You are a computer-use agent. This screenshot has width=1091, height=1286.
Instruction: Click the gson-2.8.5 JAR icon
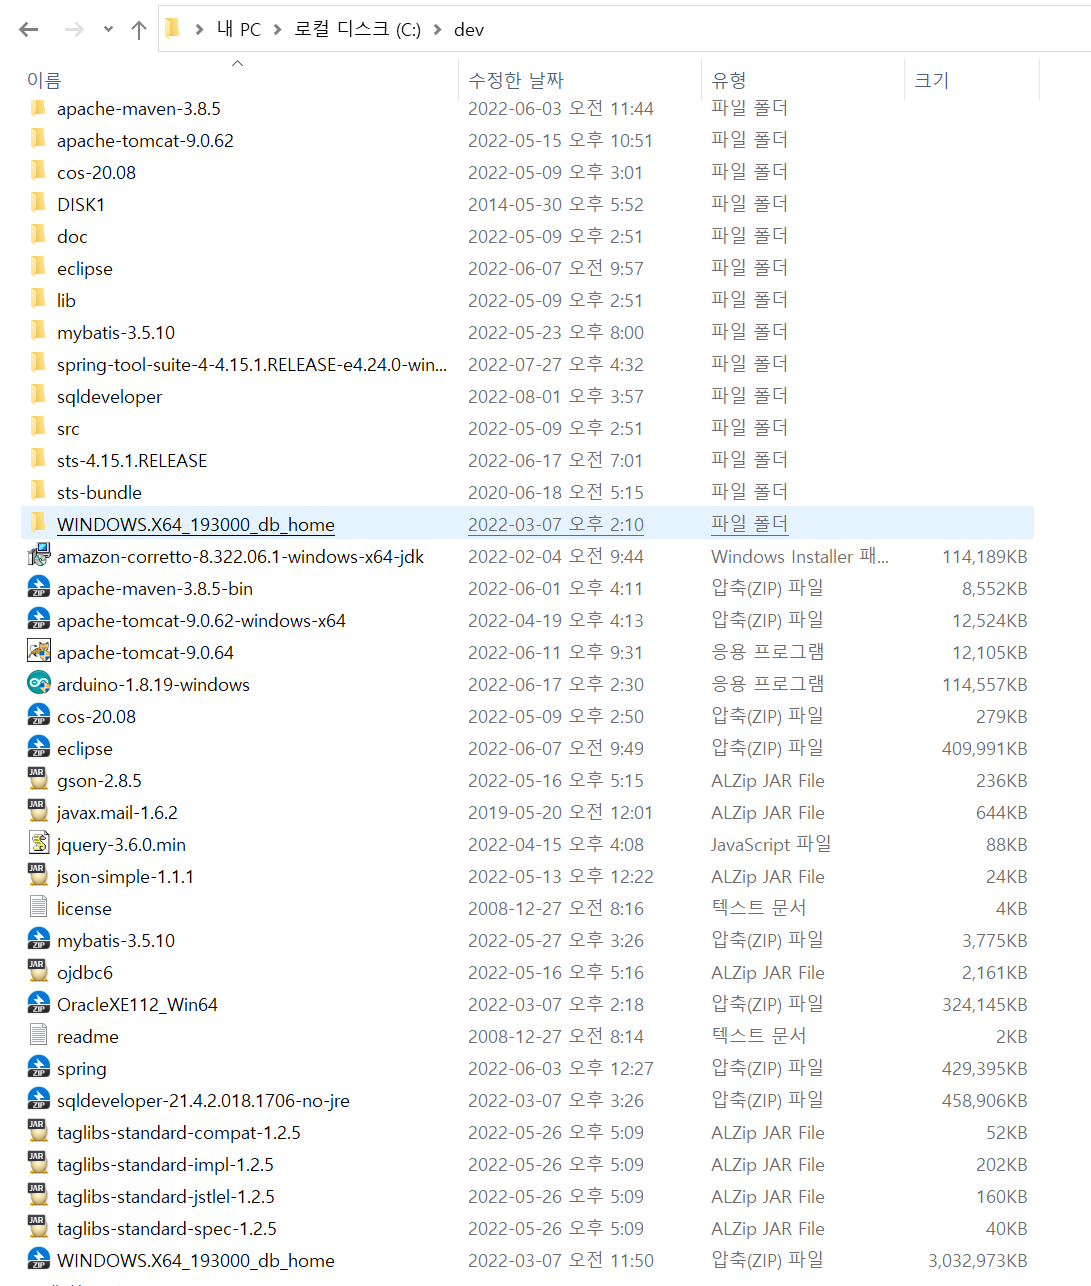tap(38, 780)
